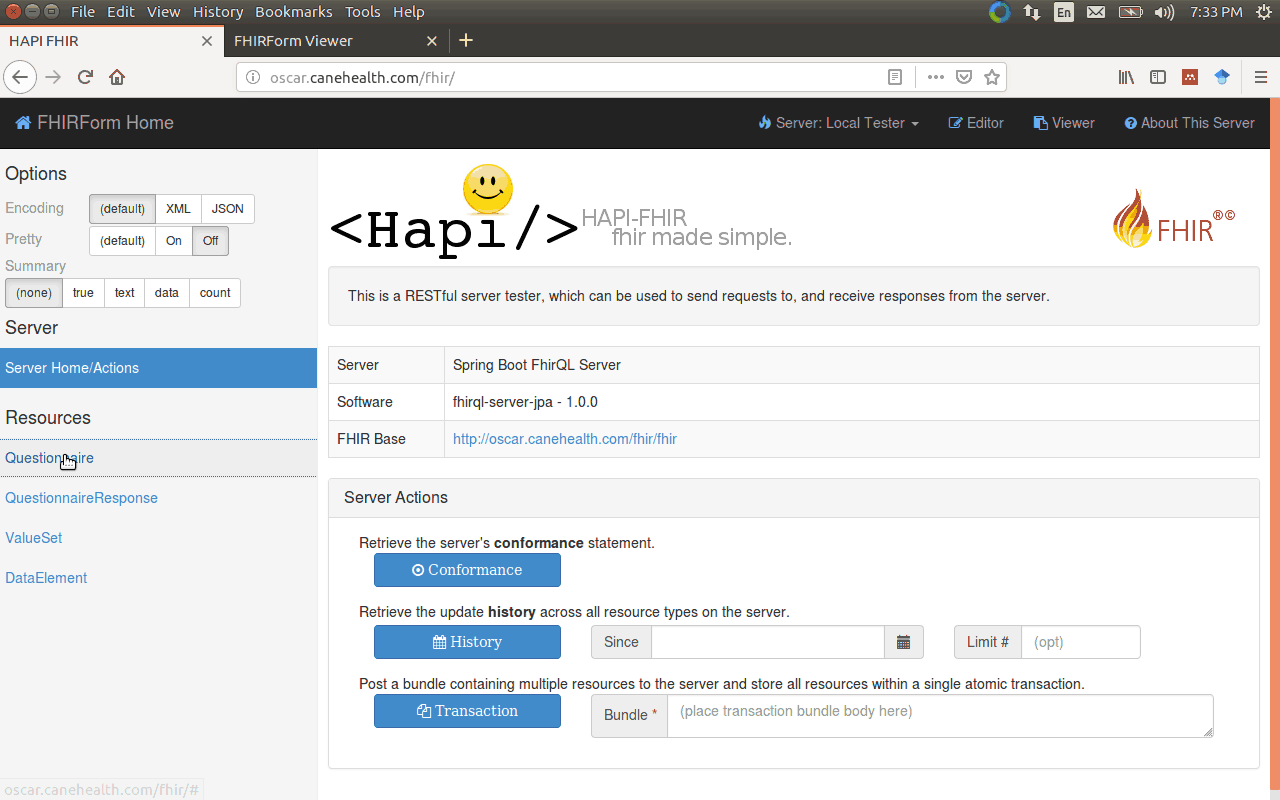Open reader view icon in address bar
The width and height of the screenshot is (1280, 800).
click(x=895, y=77)
